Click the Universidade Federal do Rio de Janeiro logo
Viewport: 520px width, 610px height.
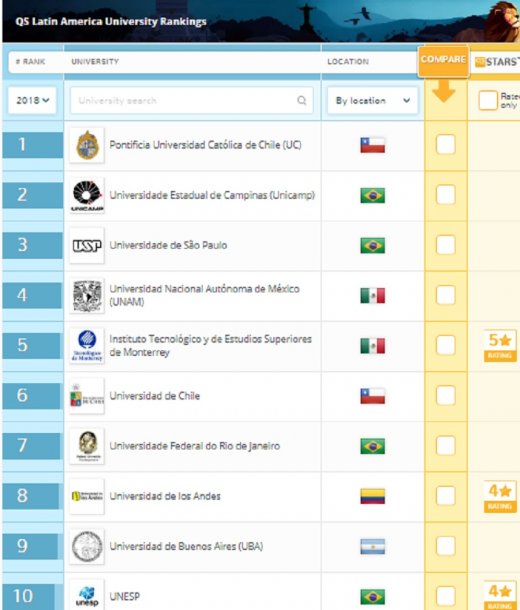[87, 446]
